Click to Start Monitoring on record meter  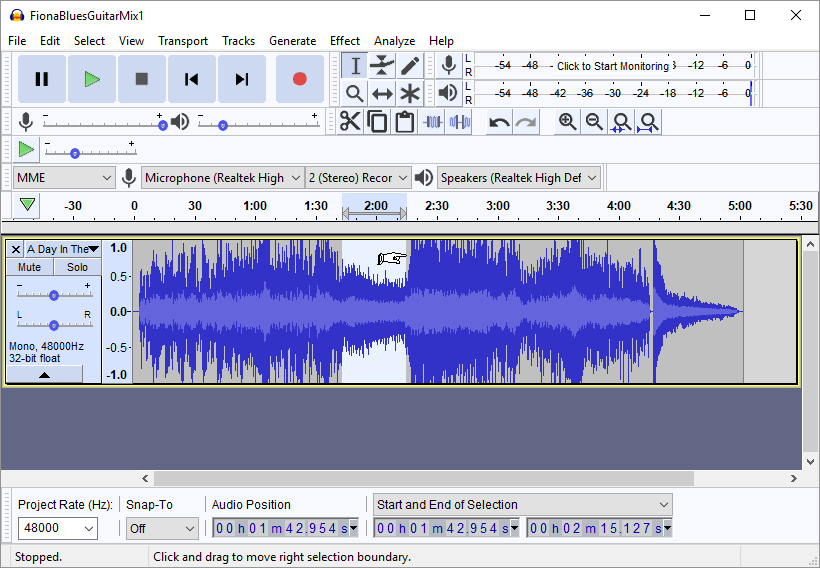click(x=612, y=66)
